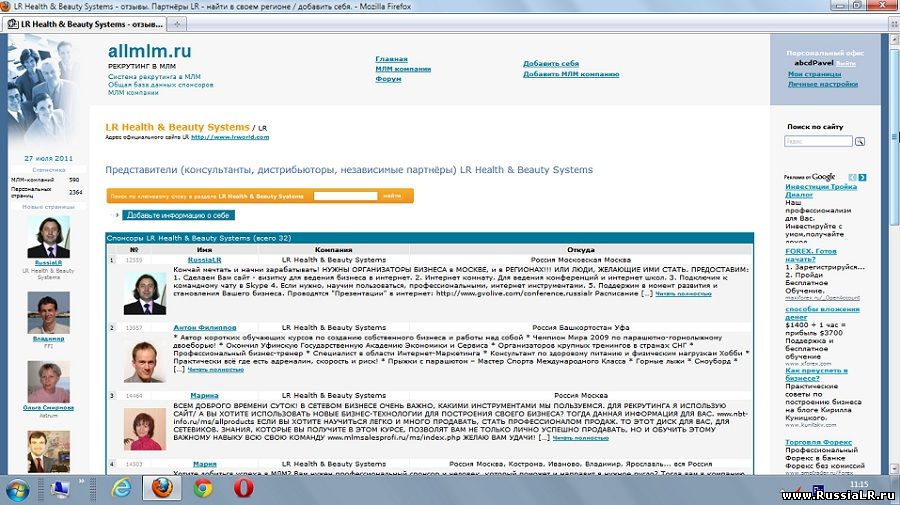Open Личные настройки link
900x505 pixels.
pos(823,84)
